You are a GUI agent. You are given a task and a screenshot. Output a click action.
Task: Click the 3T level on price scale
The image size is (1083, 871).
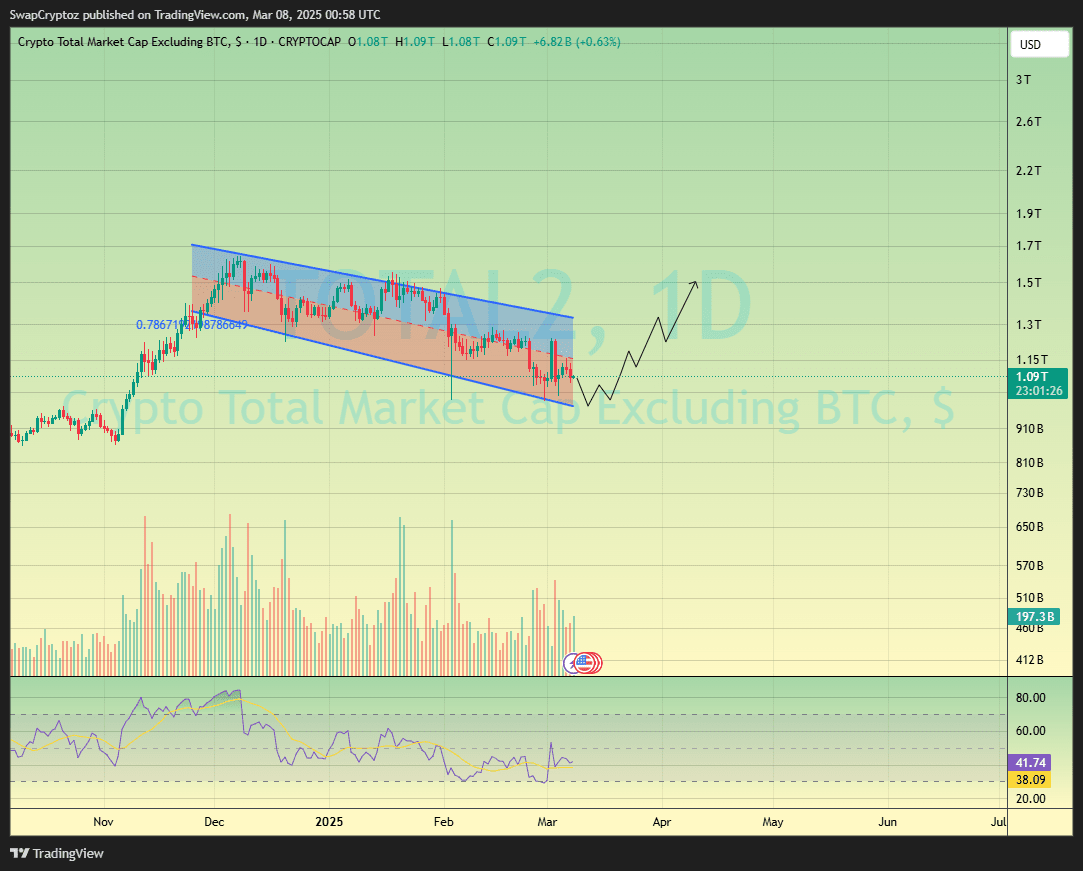(x=1023, y=80)
